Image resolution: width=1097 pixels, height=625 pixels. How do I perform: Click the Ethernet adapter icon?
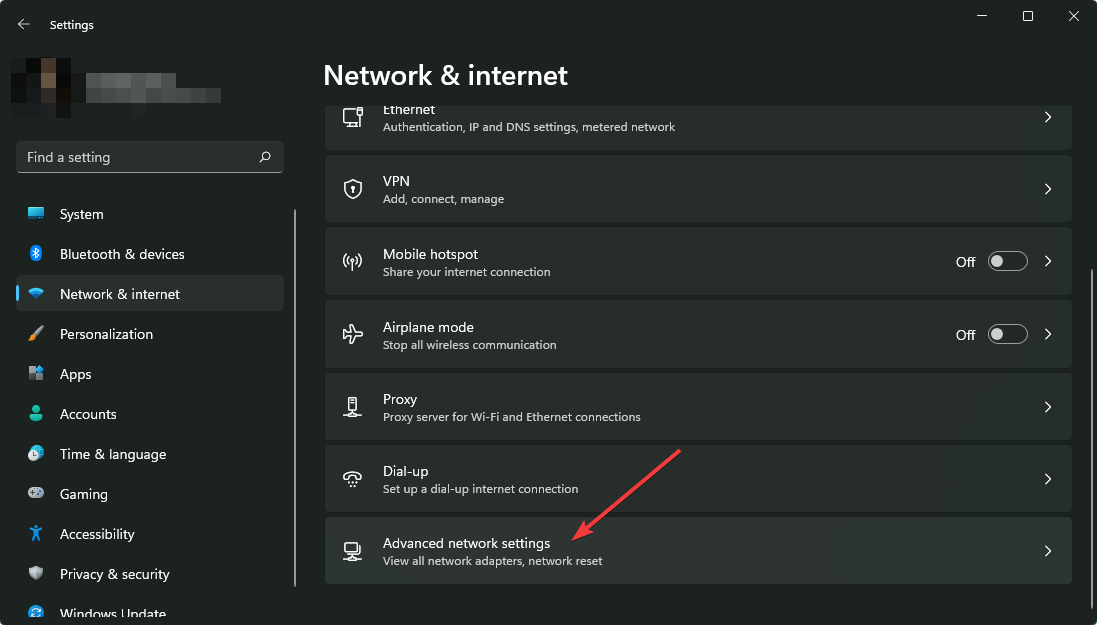click(x=352, y=117)
